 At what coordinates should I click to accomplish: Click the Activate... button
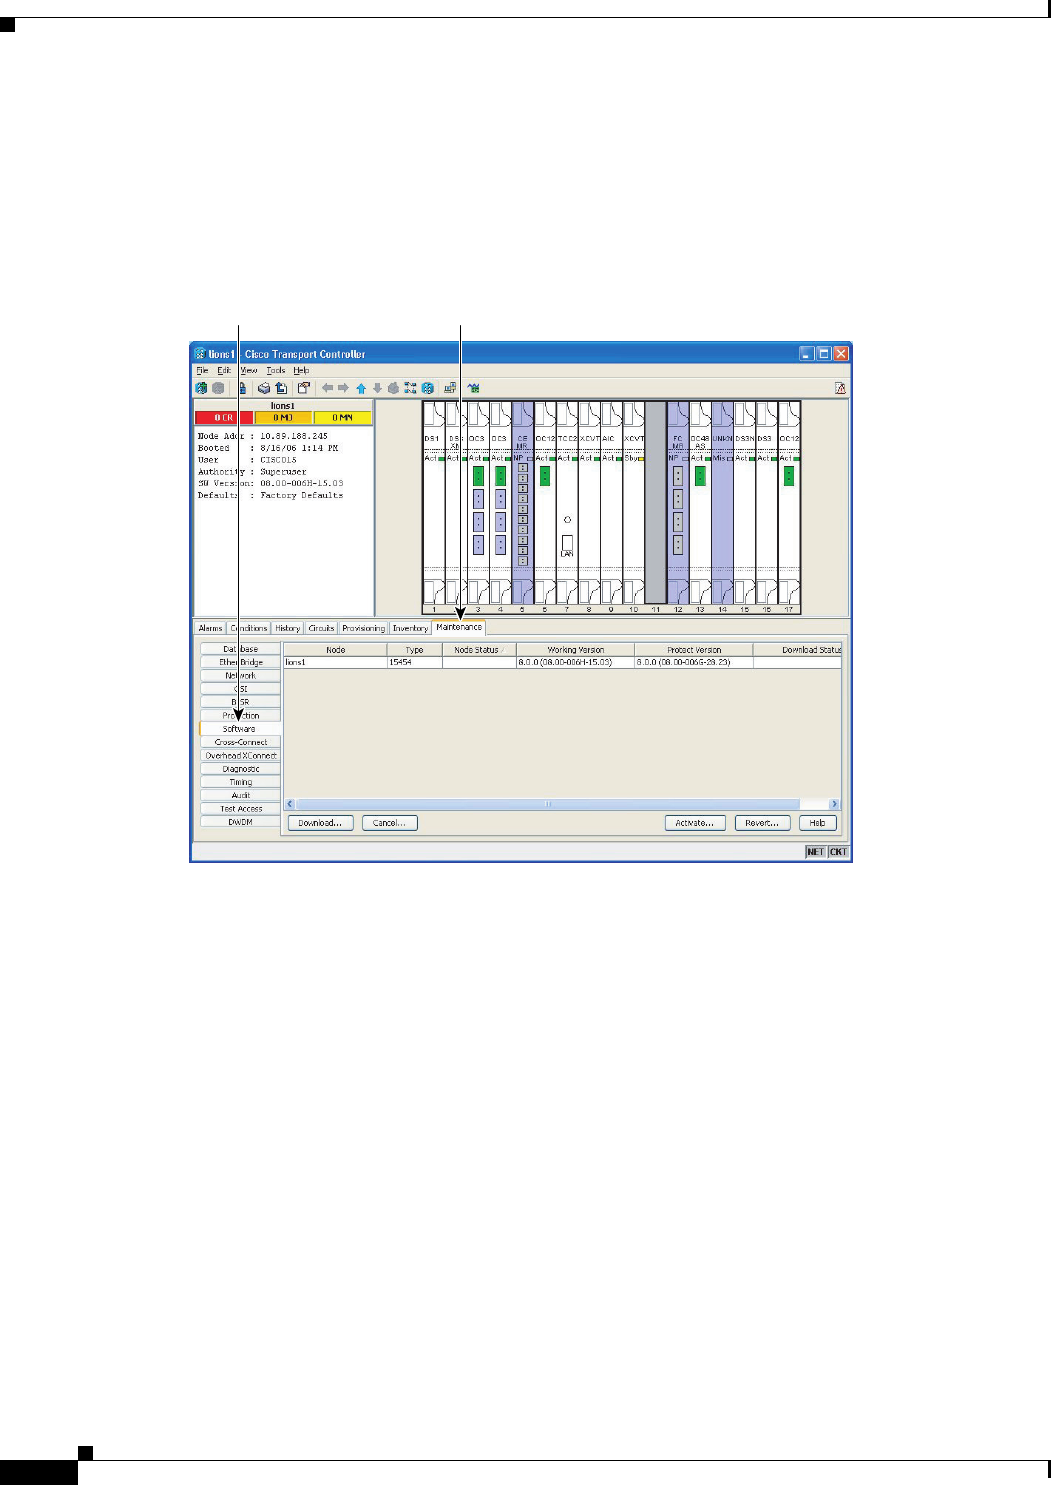pyautogui.click(x=695, y=823)
